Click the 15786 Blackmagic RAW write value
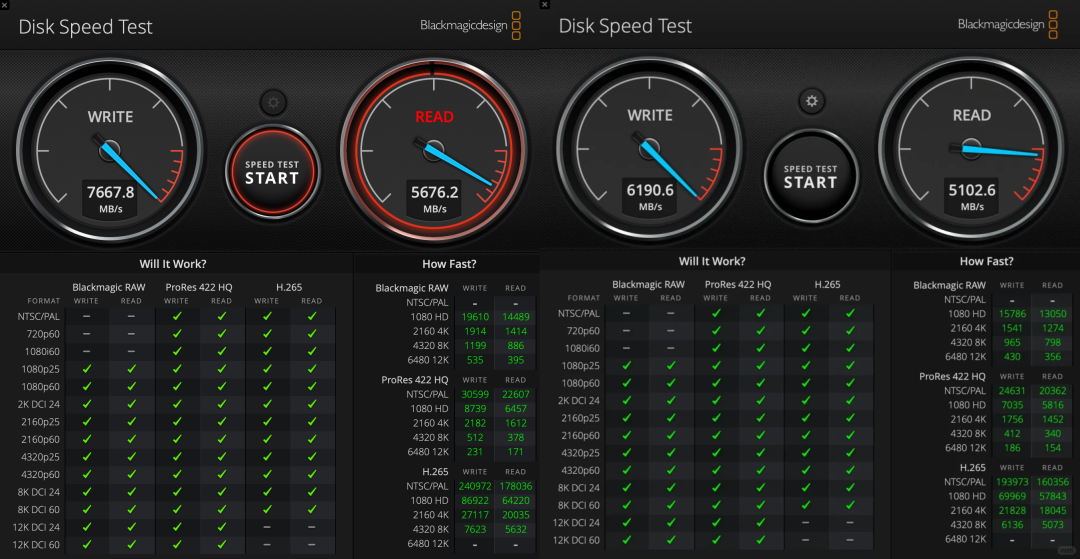The width and height of the screenshot is (1080, 559). pos(1012,314)
